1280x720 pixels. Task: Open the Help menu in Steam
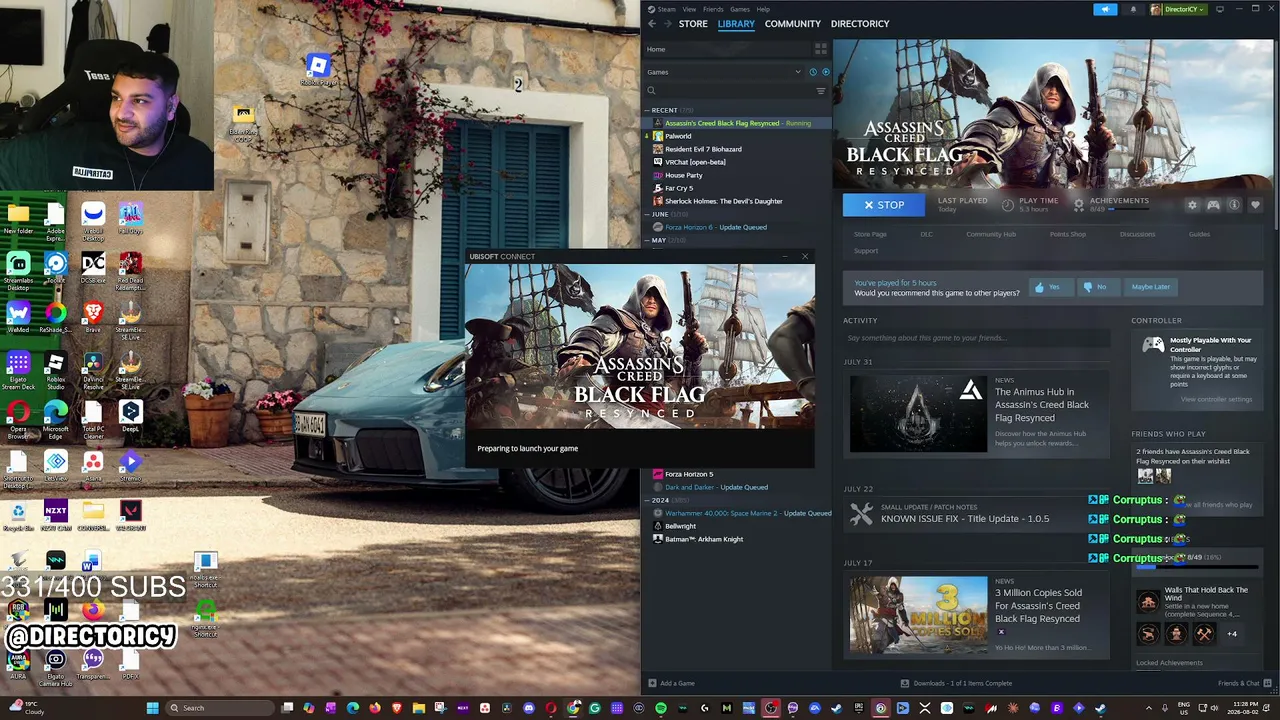click(x=763, y=9)
